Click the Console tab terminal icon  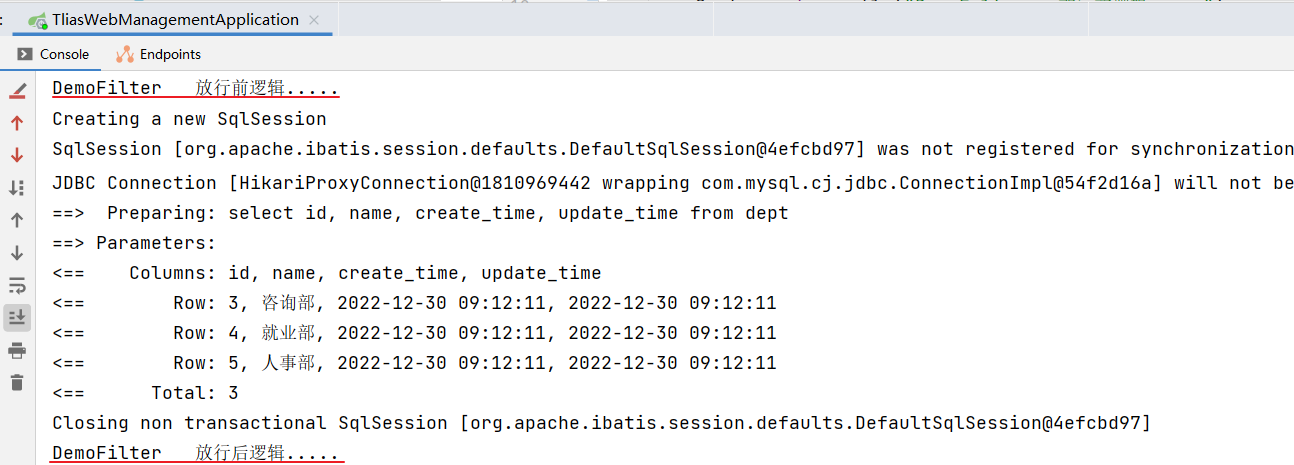(25, 54)
